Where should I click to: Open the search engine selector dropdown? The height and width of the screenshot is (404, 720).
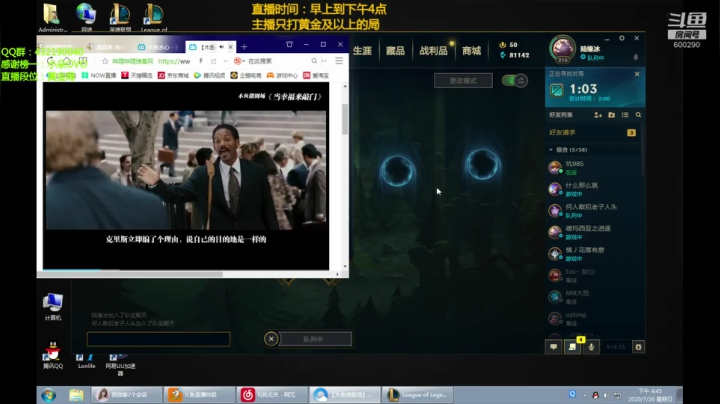240,61
